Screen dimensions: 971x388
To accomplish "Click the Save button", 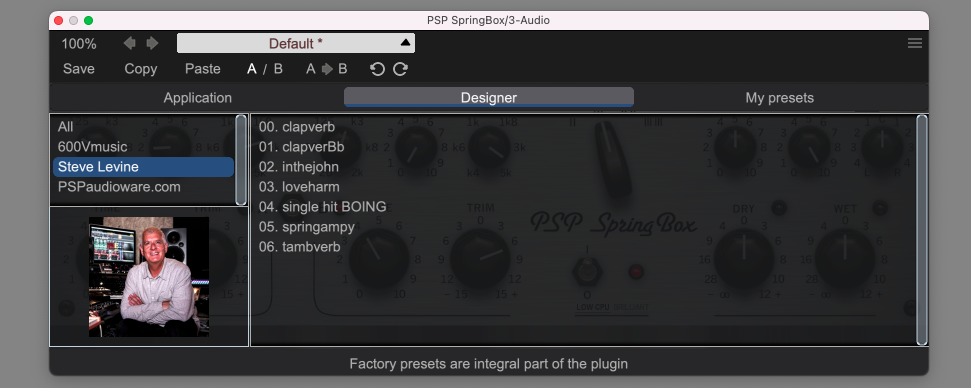I will coord(79,69).
